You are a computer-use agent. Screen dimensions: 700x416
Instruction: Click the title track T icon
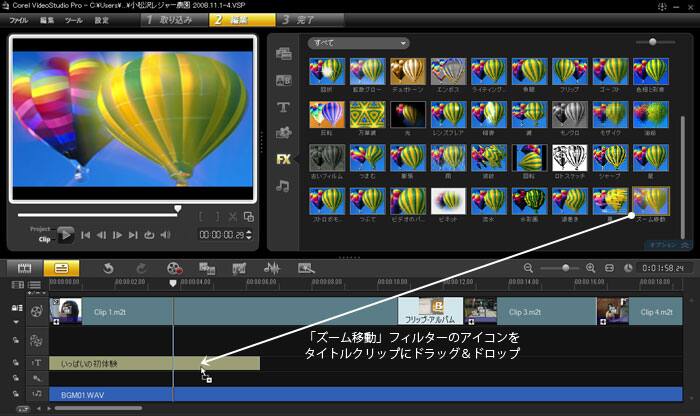click(x=36, y=363)
